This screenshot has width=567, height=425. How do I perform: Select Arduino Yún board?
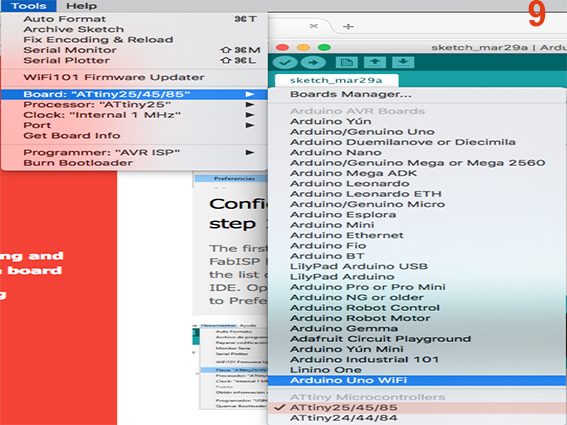[417, 122]
